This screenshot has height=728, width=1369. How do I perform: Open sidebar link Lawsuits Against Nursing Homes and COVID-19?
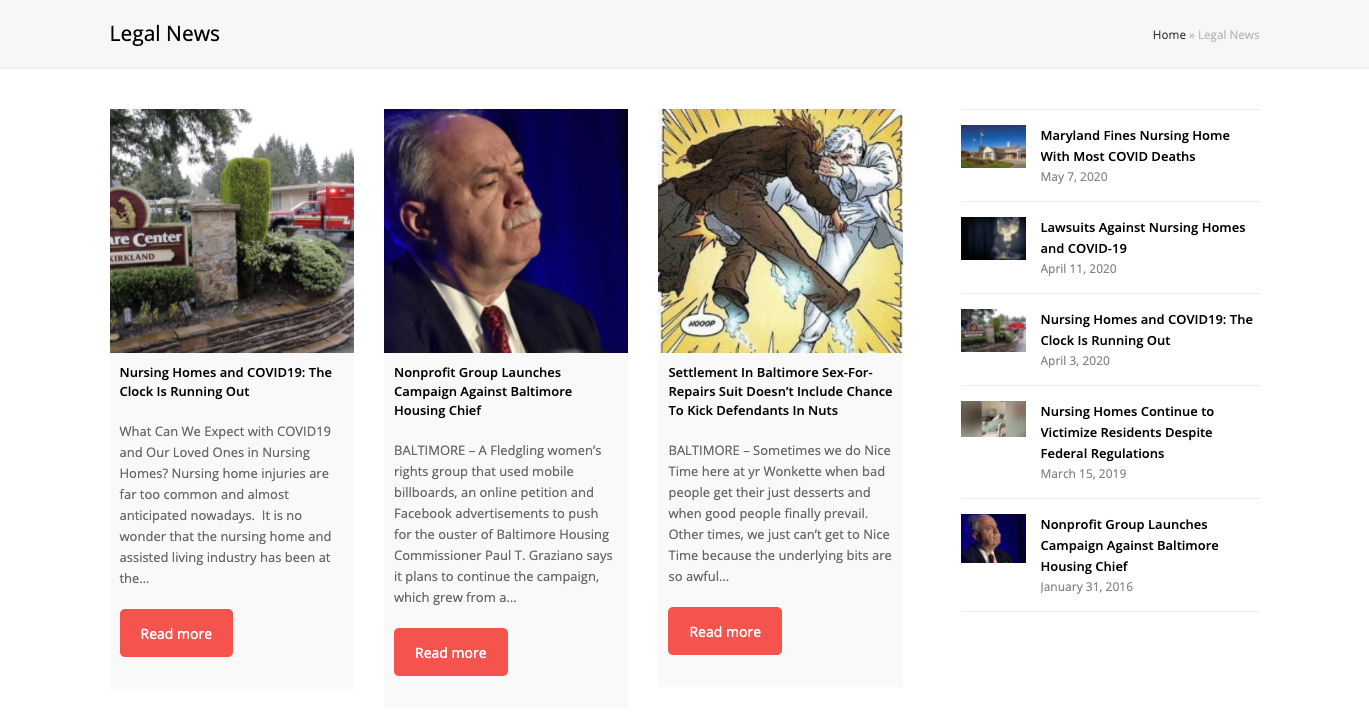click(1142, 238)
